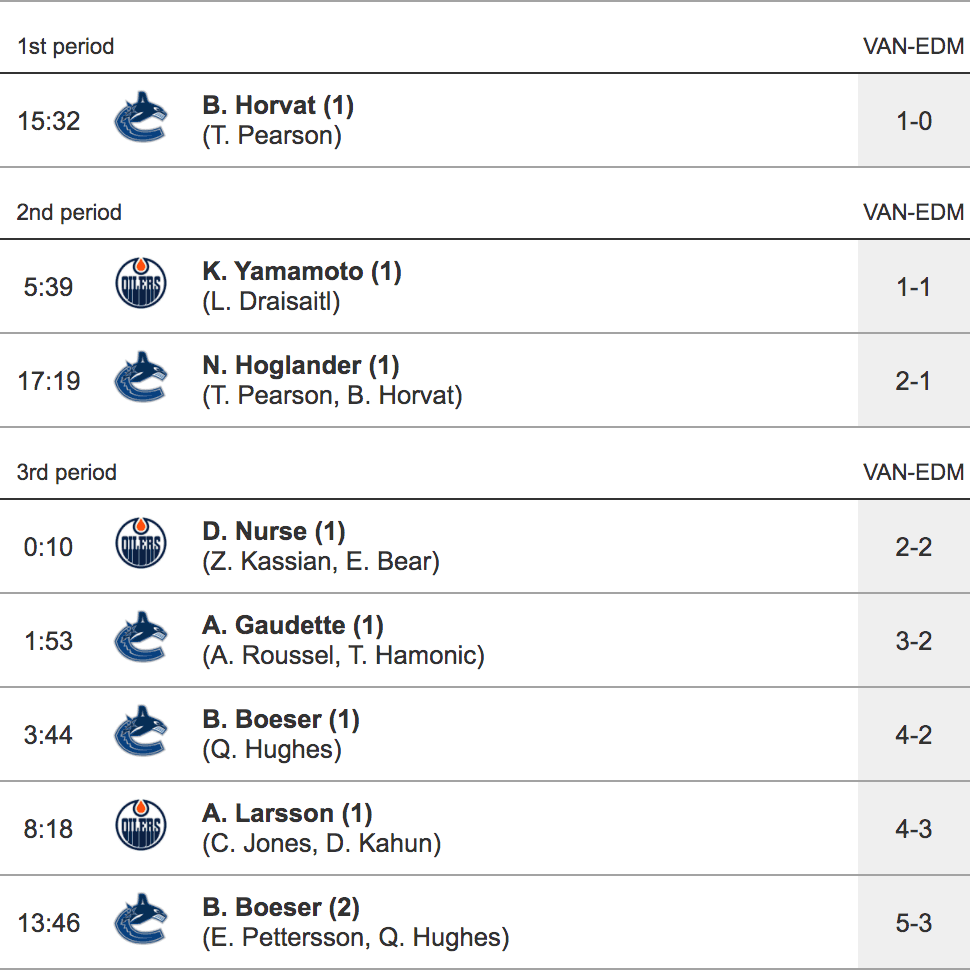This screenshot has width=970, height=970.
Task: Open B. Horvat (1) scorer name
Action: [278, 105]
